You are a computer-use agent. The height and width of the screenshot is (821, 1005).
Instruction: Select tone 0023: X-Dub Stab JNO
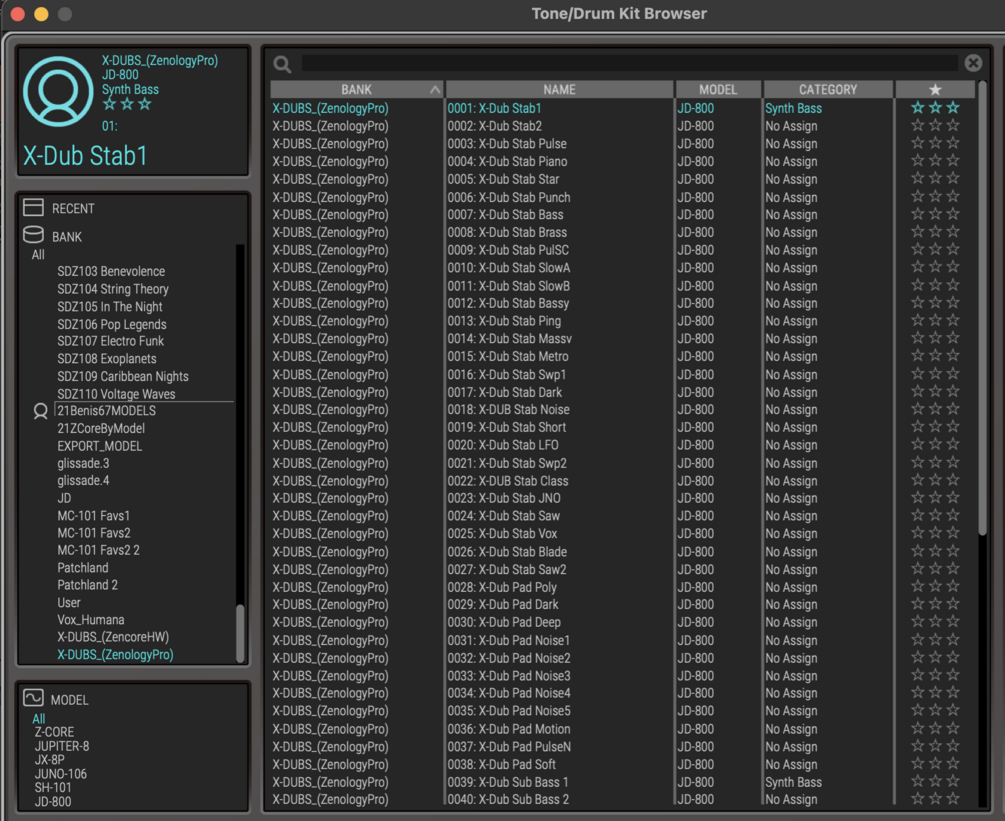504,498
